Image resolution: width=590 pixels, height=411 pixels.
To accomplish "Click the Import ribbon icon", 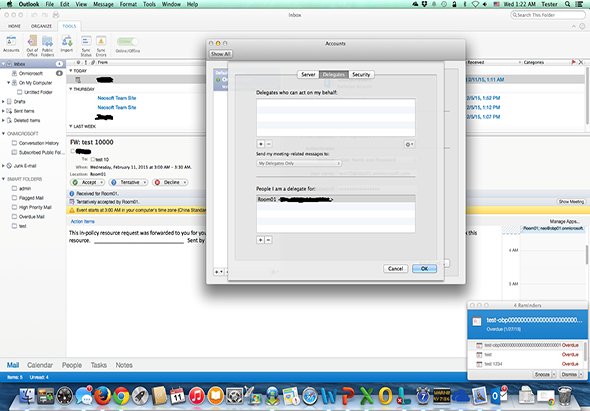I will tap(67, 44).
